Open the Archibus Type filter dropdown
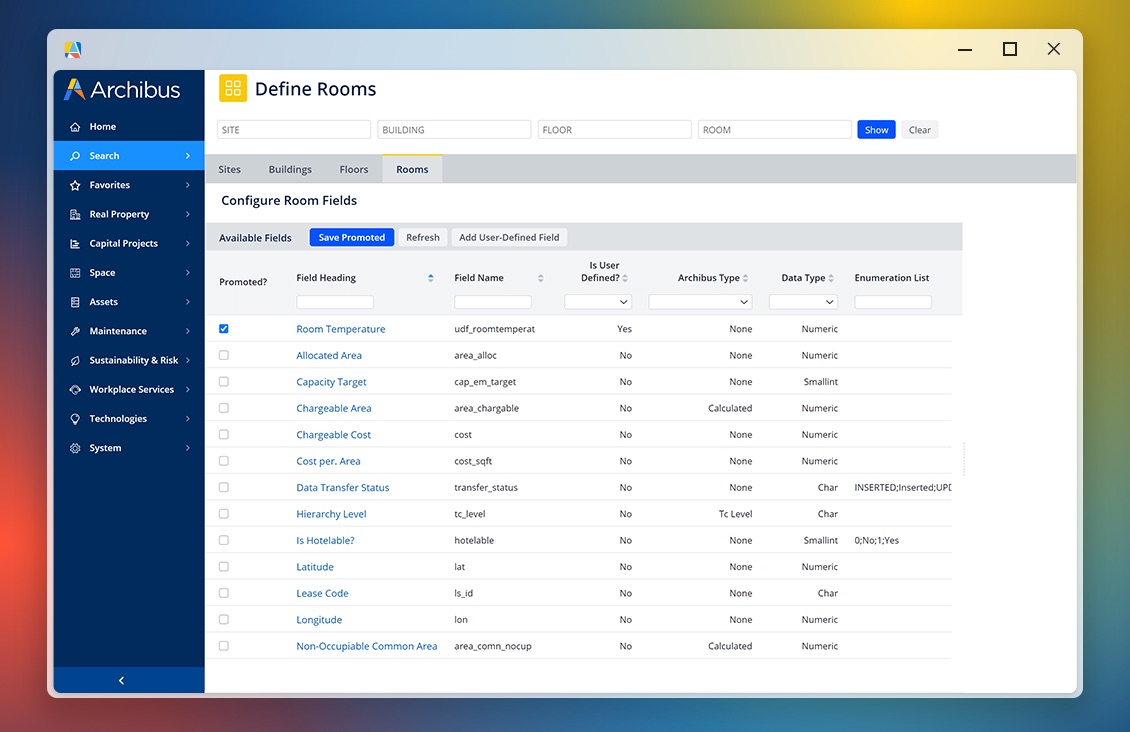Image resolution: width=1130 pixels, height=732 pixels. click(x=700, y=302)
